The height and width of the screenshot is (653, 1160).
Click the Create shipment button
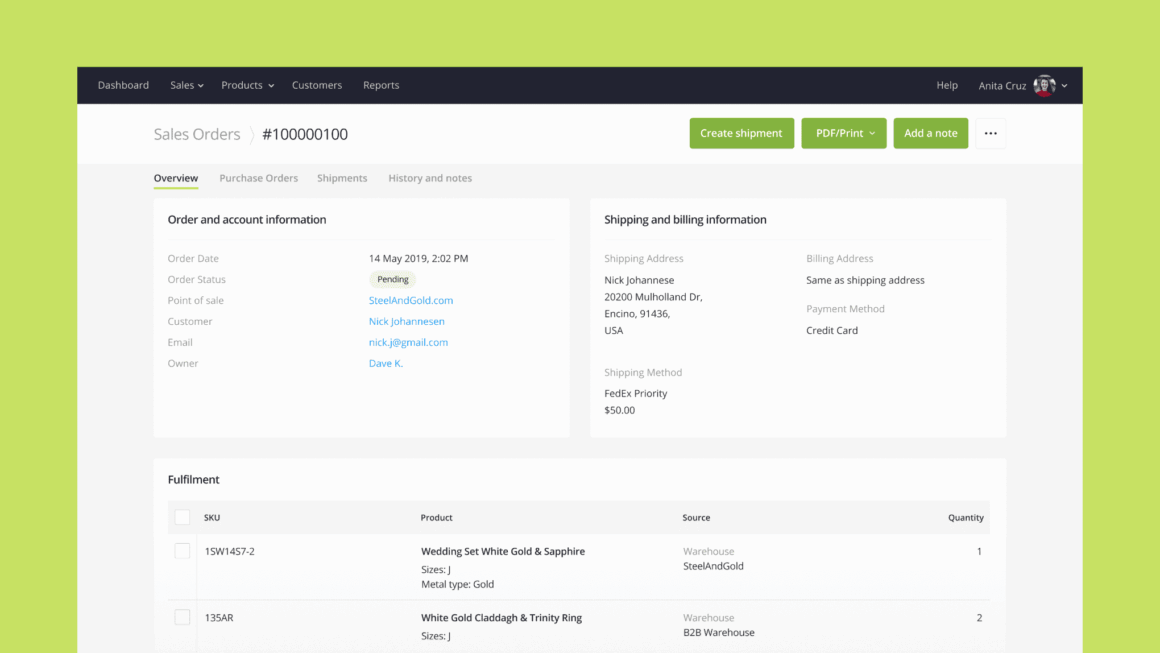(741, 133)
